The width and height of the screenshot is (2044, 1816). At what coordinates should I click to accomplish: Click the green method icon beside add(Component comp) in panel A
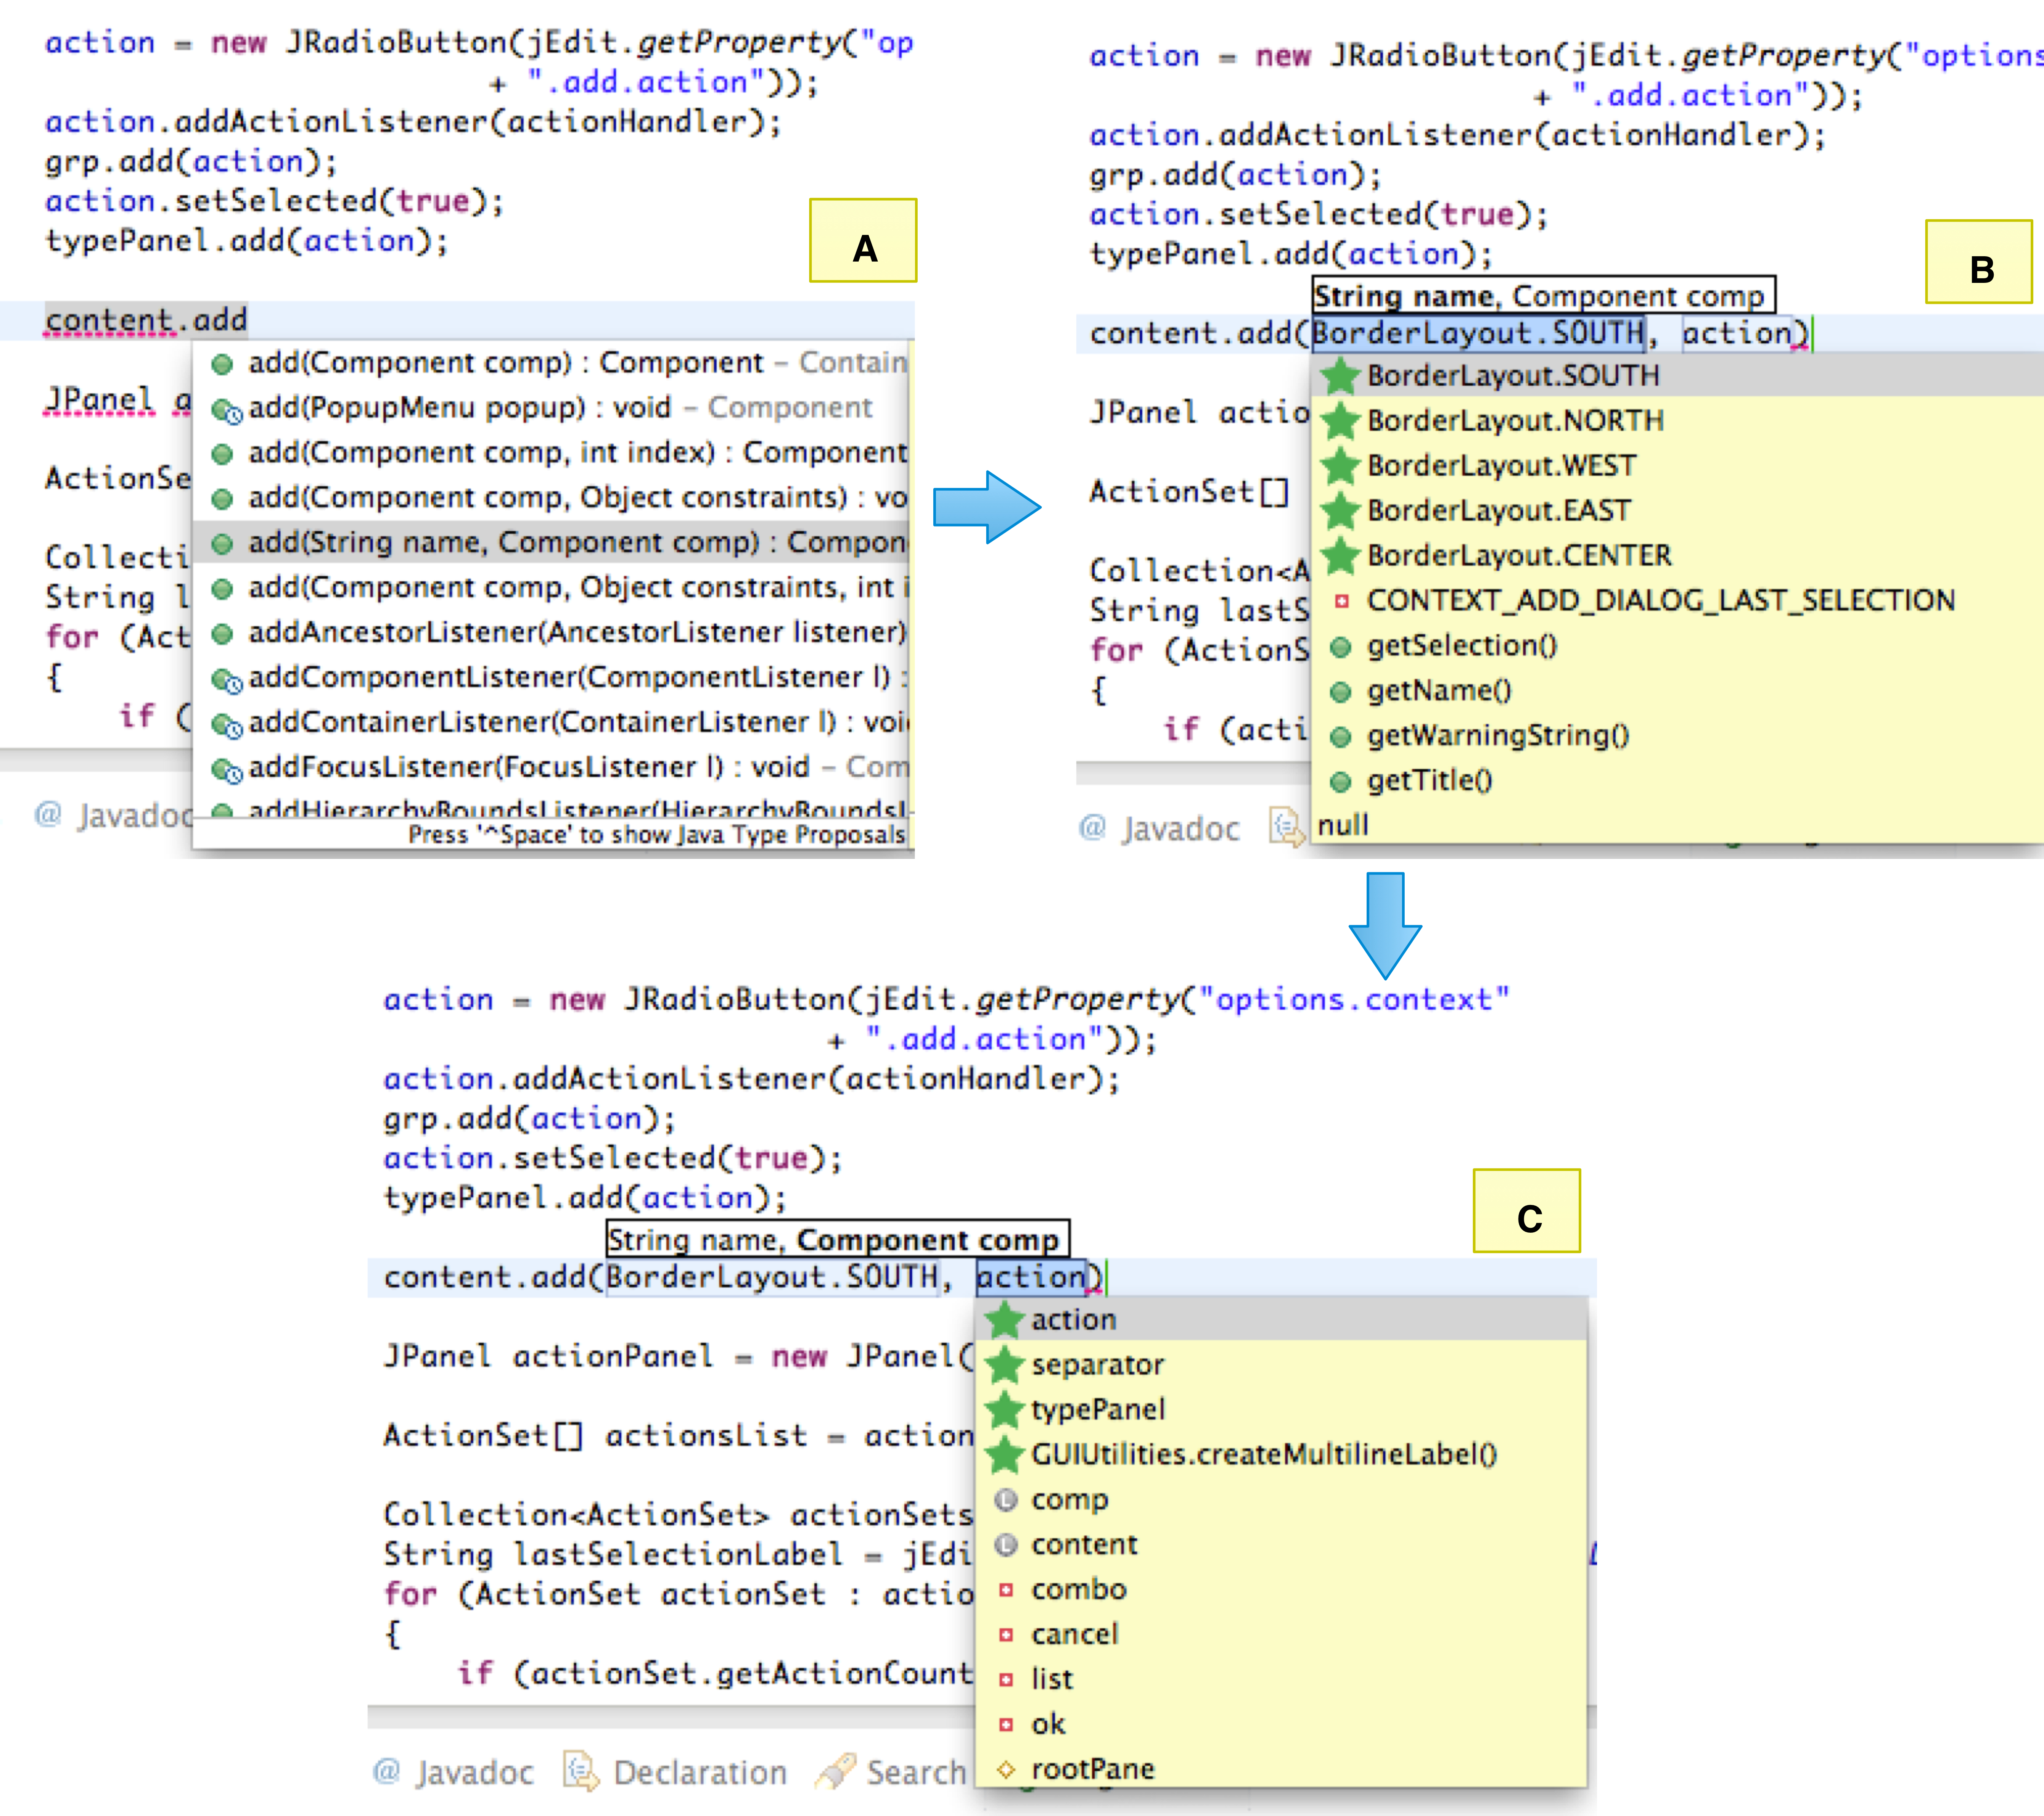[x=222, y=364]
